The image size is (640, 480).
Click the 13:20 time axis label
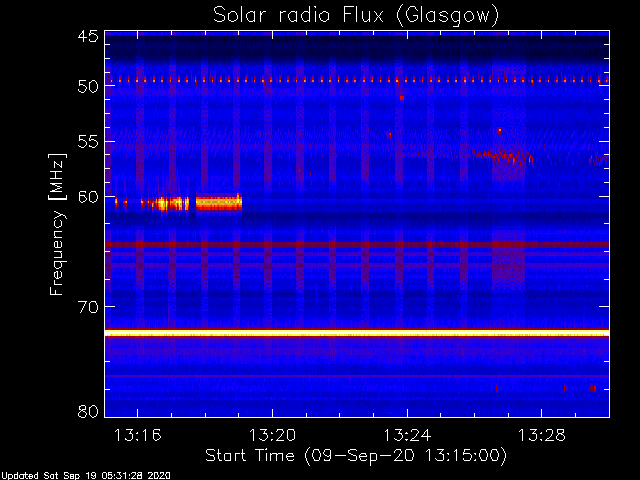pos(272,435)
